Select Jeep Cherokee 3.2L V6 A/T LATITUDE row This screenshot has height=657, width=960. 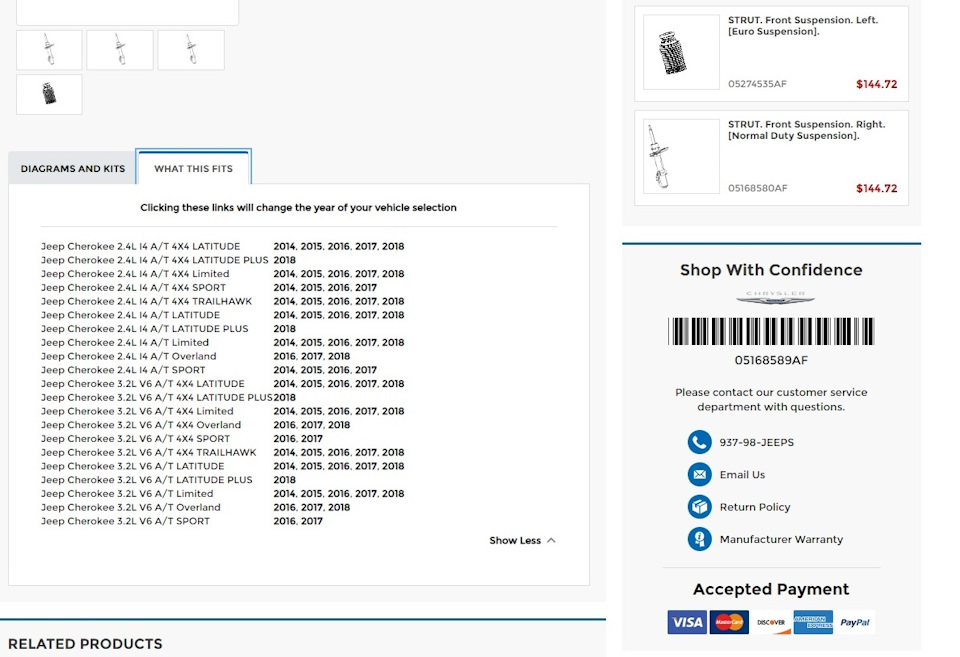point(132,466)
